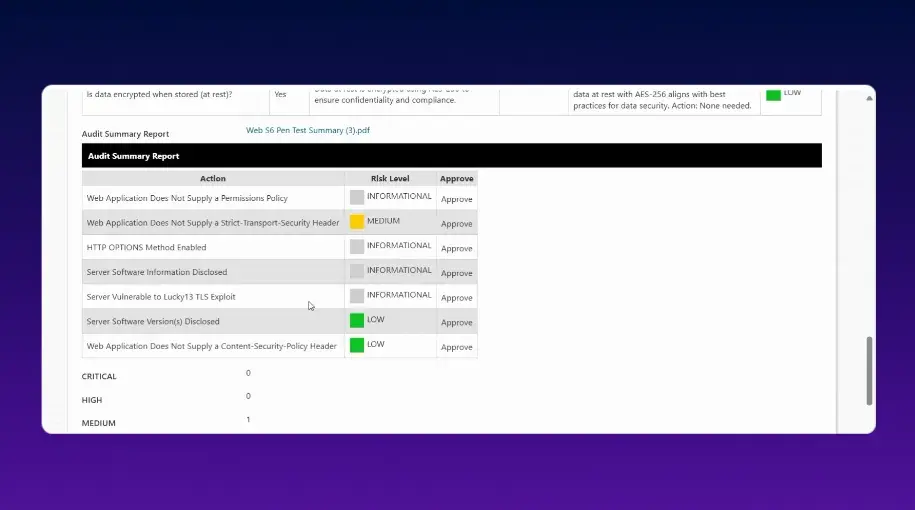Approve the Lucky13 TLS Exploit finding
Viewport: 915px width, 510px height.
[456, 298]
